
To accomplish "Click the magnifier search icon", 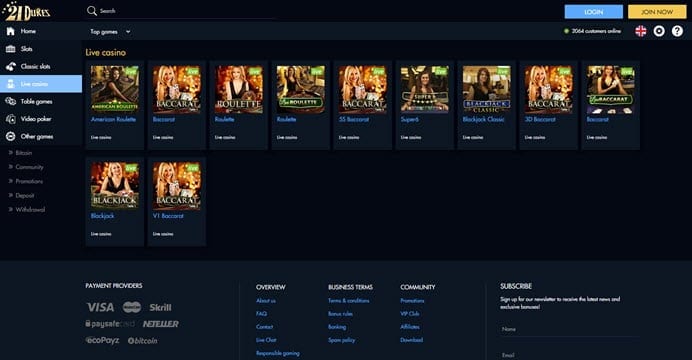I will (91, 11).
